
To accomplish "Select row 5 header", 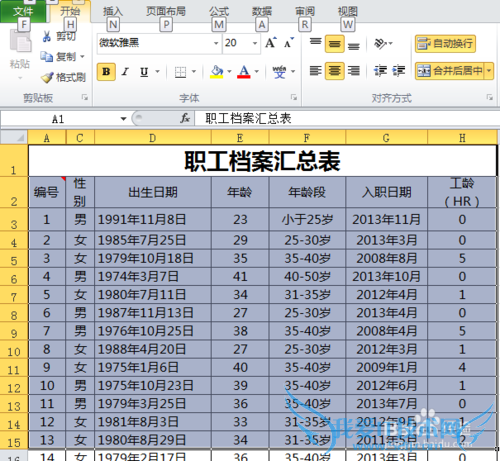I will pyautogui.click(x=14, y=259).
